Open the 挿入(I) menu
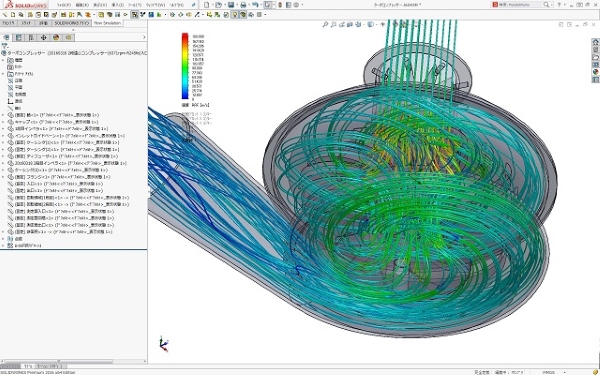This screenshot has width=600, height=375. (117, 5)
